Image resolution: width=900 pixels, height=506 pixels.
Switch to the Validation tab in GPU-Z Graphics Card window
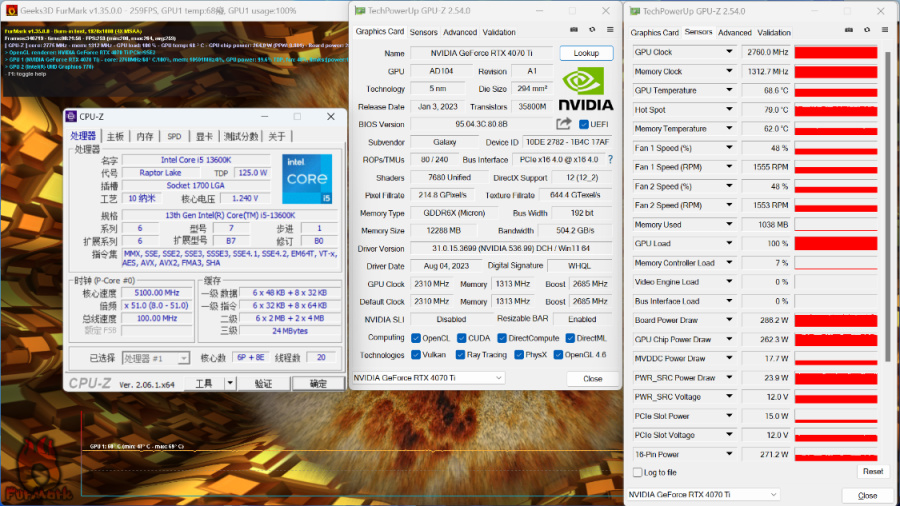[499, 32]
